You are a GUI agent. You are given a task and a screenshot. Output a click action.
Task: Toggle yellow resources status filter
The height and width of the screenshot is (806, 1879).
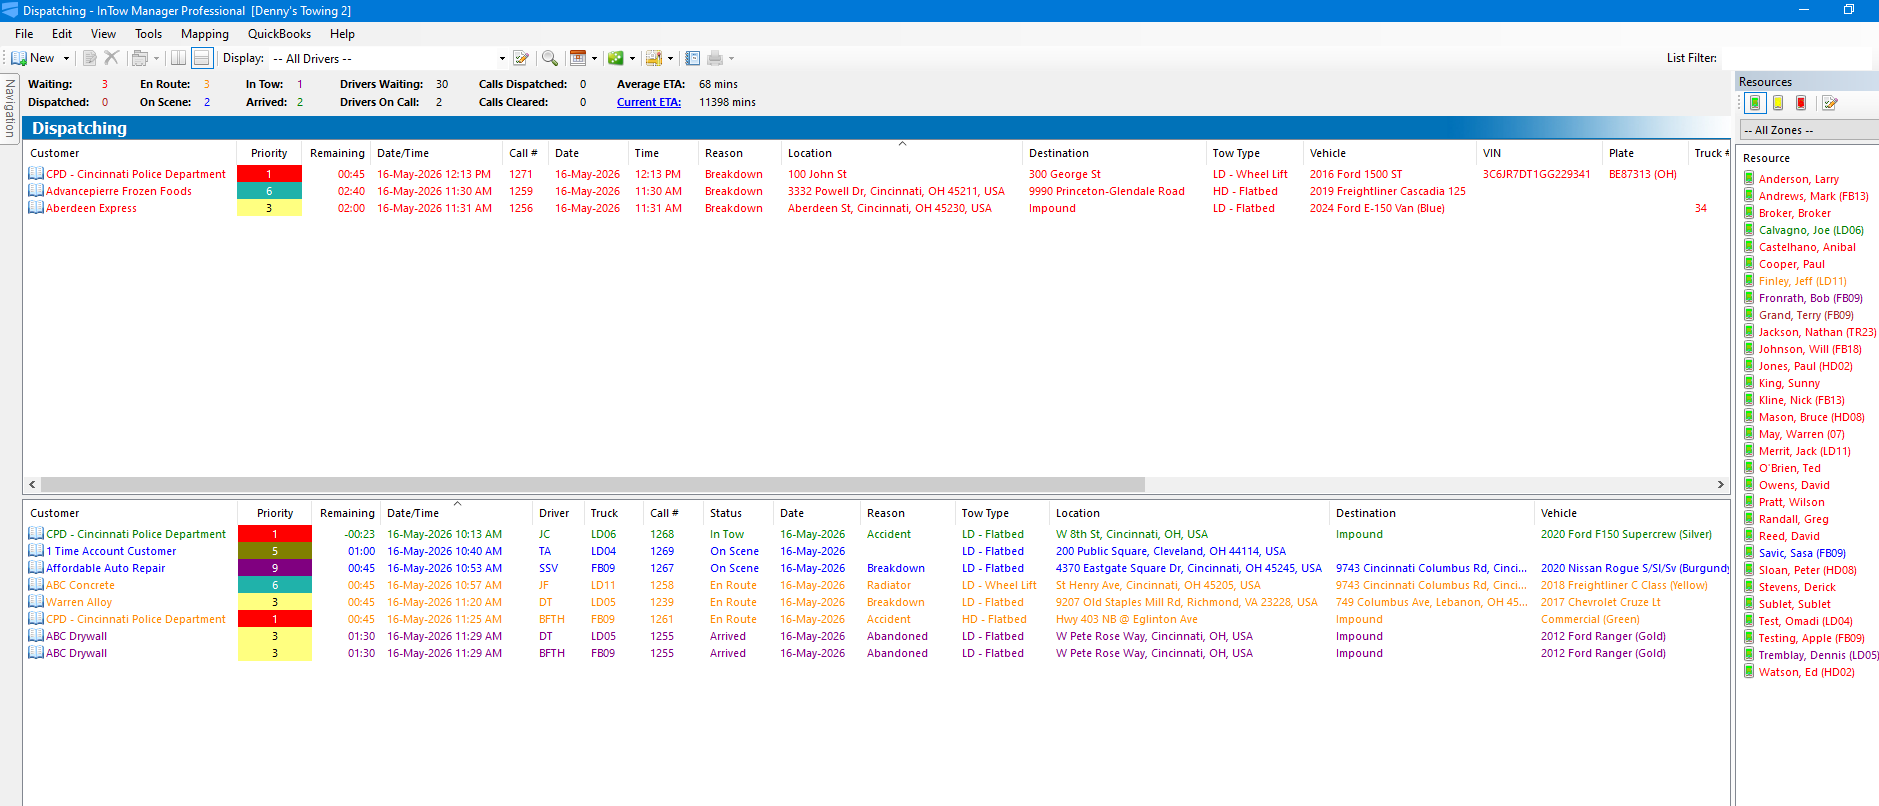click(x=1778, y=103)
